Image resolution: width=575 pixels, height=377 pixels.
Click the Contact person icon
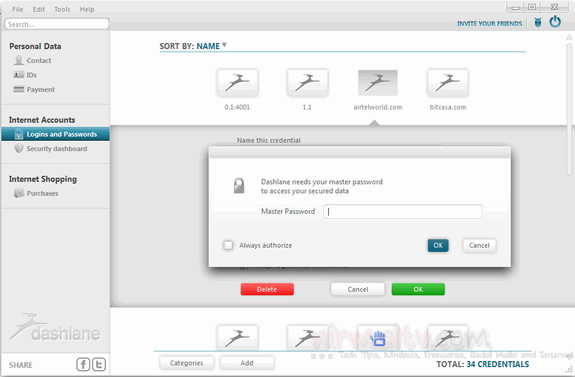click(18, 60)
